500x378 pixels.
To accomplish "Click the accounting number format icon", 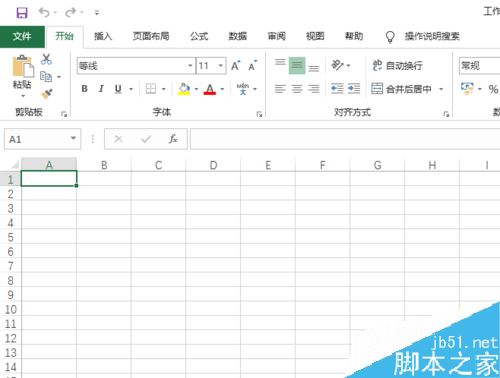I will pyautogui.click(x=467, y=89).
